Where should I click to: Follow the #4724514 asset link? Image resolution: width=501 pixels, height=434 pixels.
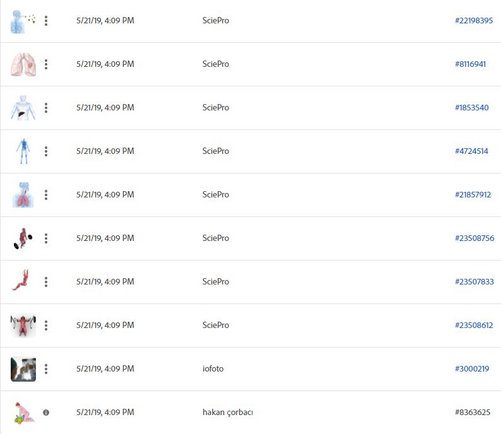point(471,151)
